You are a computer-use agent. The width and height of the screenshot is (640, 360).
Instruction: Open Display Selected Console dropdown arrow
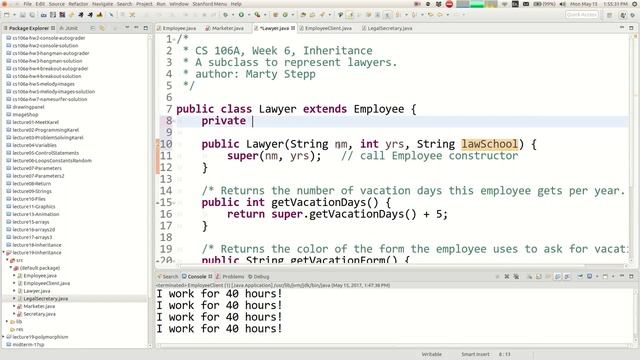pos(597,277)
